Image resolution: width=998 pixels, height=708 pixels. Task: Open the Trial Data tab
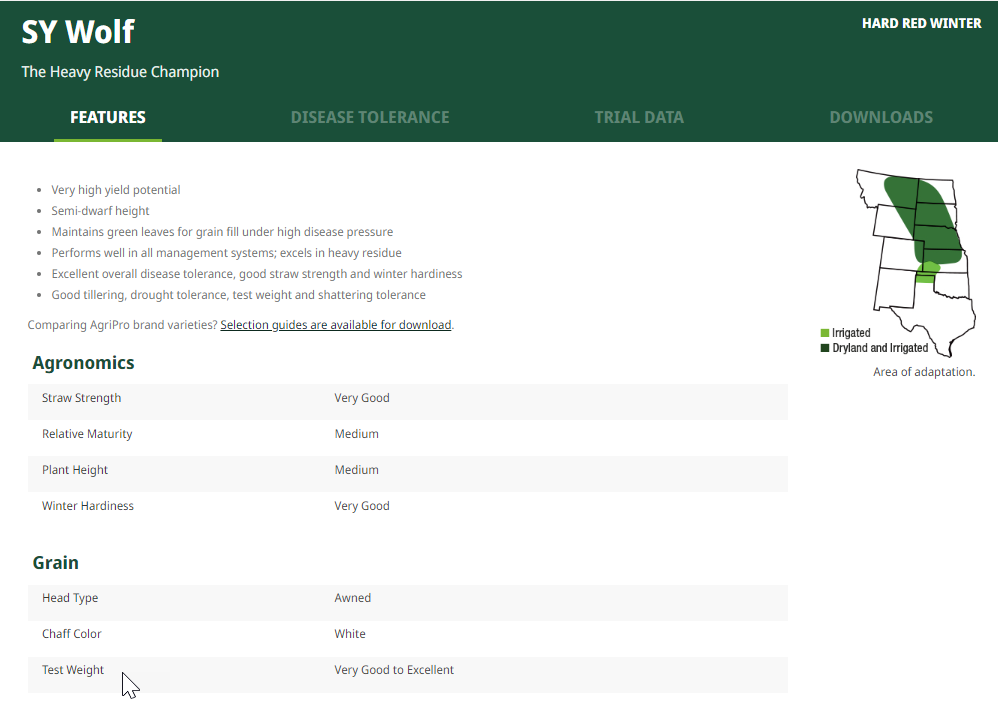(x=639, y=117)
